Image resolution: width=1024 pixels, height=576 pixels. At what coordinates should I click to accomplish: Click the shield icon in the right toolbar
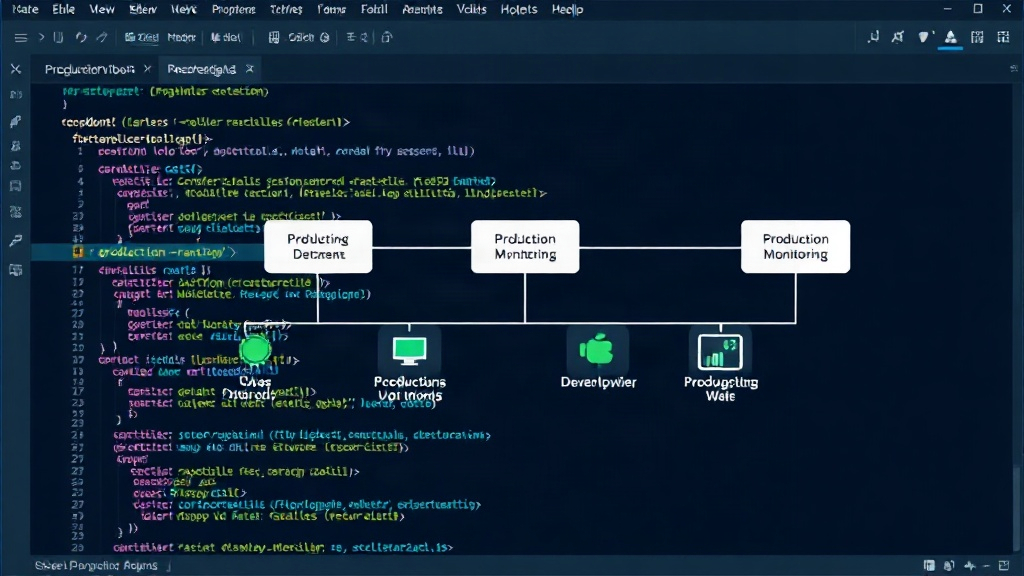pyautogui.click(x=924, y=37)
